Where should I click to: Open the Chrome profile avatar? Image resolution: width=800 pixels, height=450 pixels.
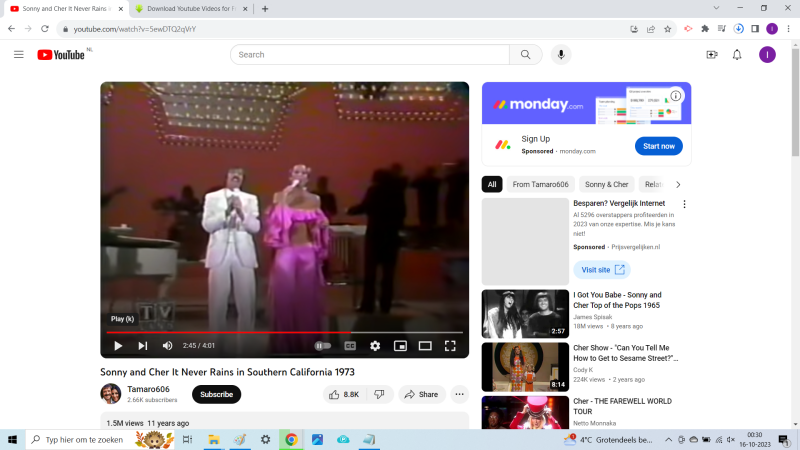coord(772,29)
